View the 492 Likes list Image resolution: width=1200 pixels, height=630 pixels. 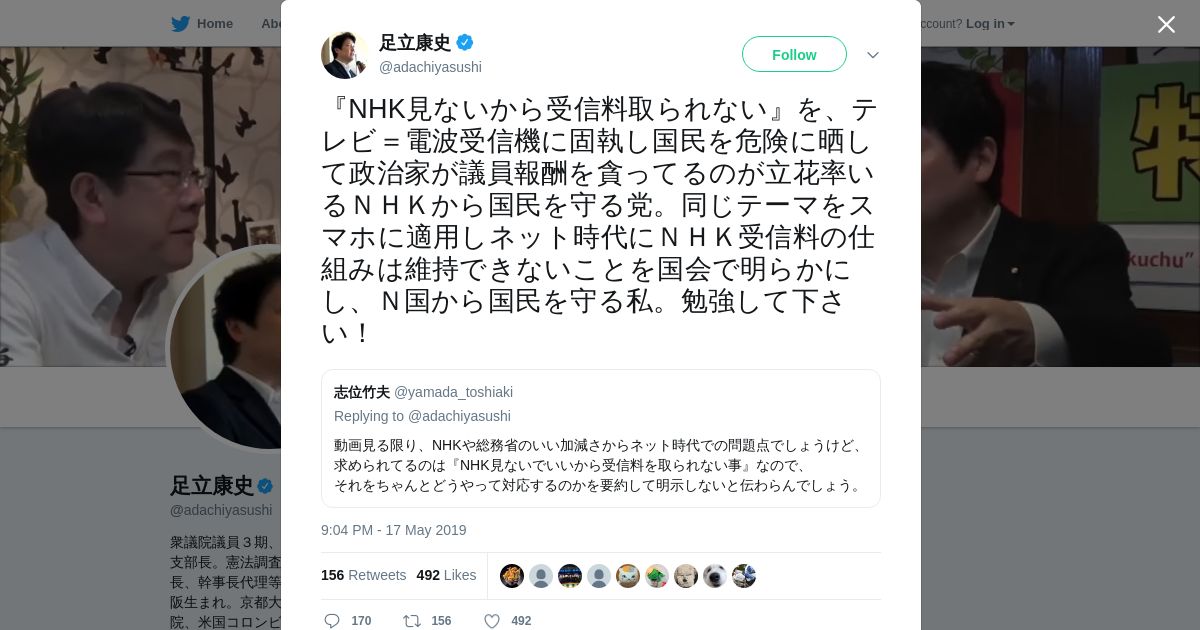(x=446, y=575)
